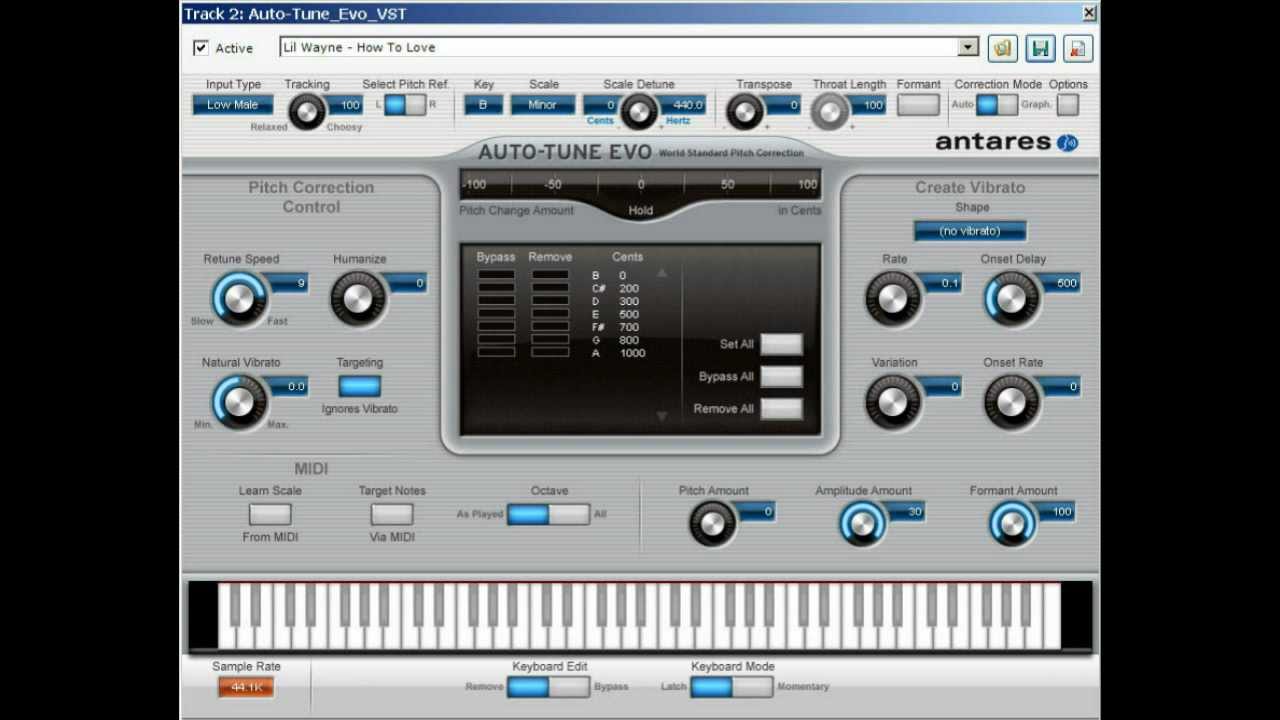1280x720 pixels.
Task: Click the preset name text field
Action: 618,47
